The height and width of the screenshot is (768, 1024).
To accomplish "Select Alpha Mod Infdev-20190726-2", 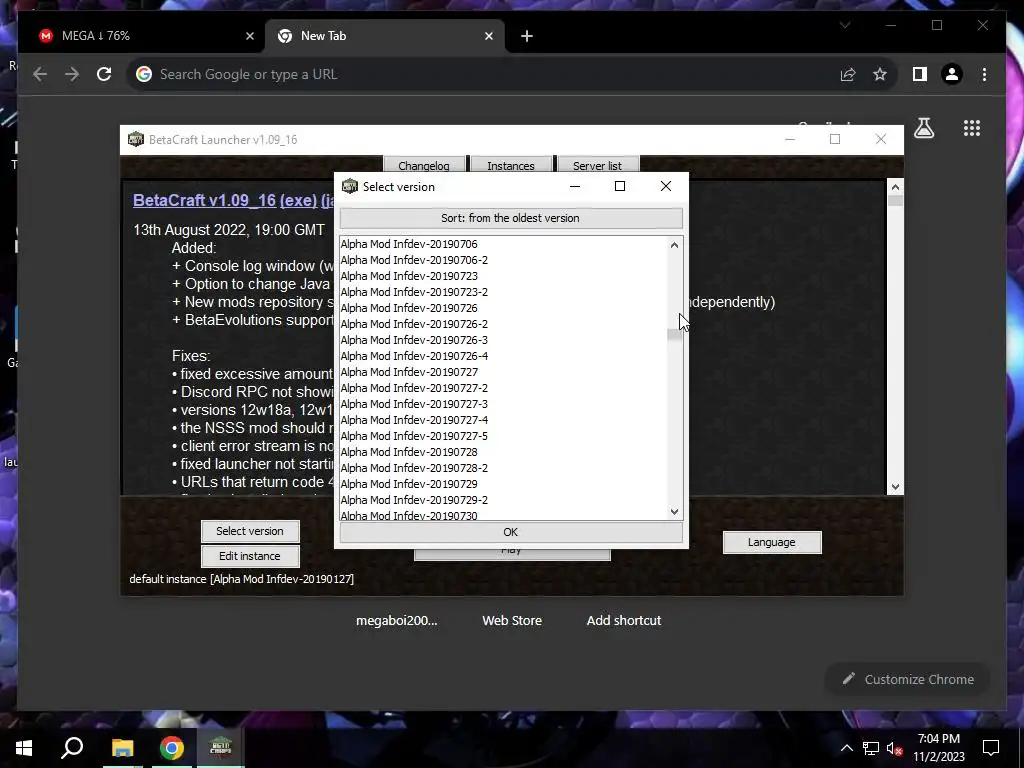I will click(503, 324).
